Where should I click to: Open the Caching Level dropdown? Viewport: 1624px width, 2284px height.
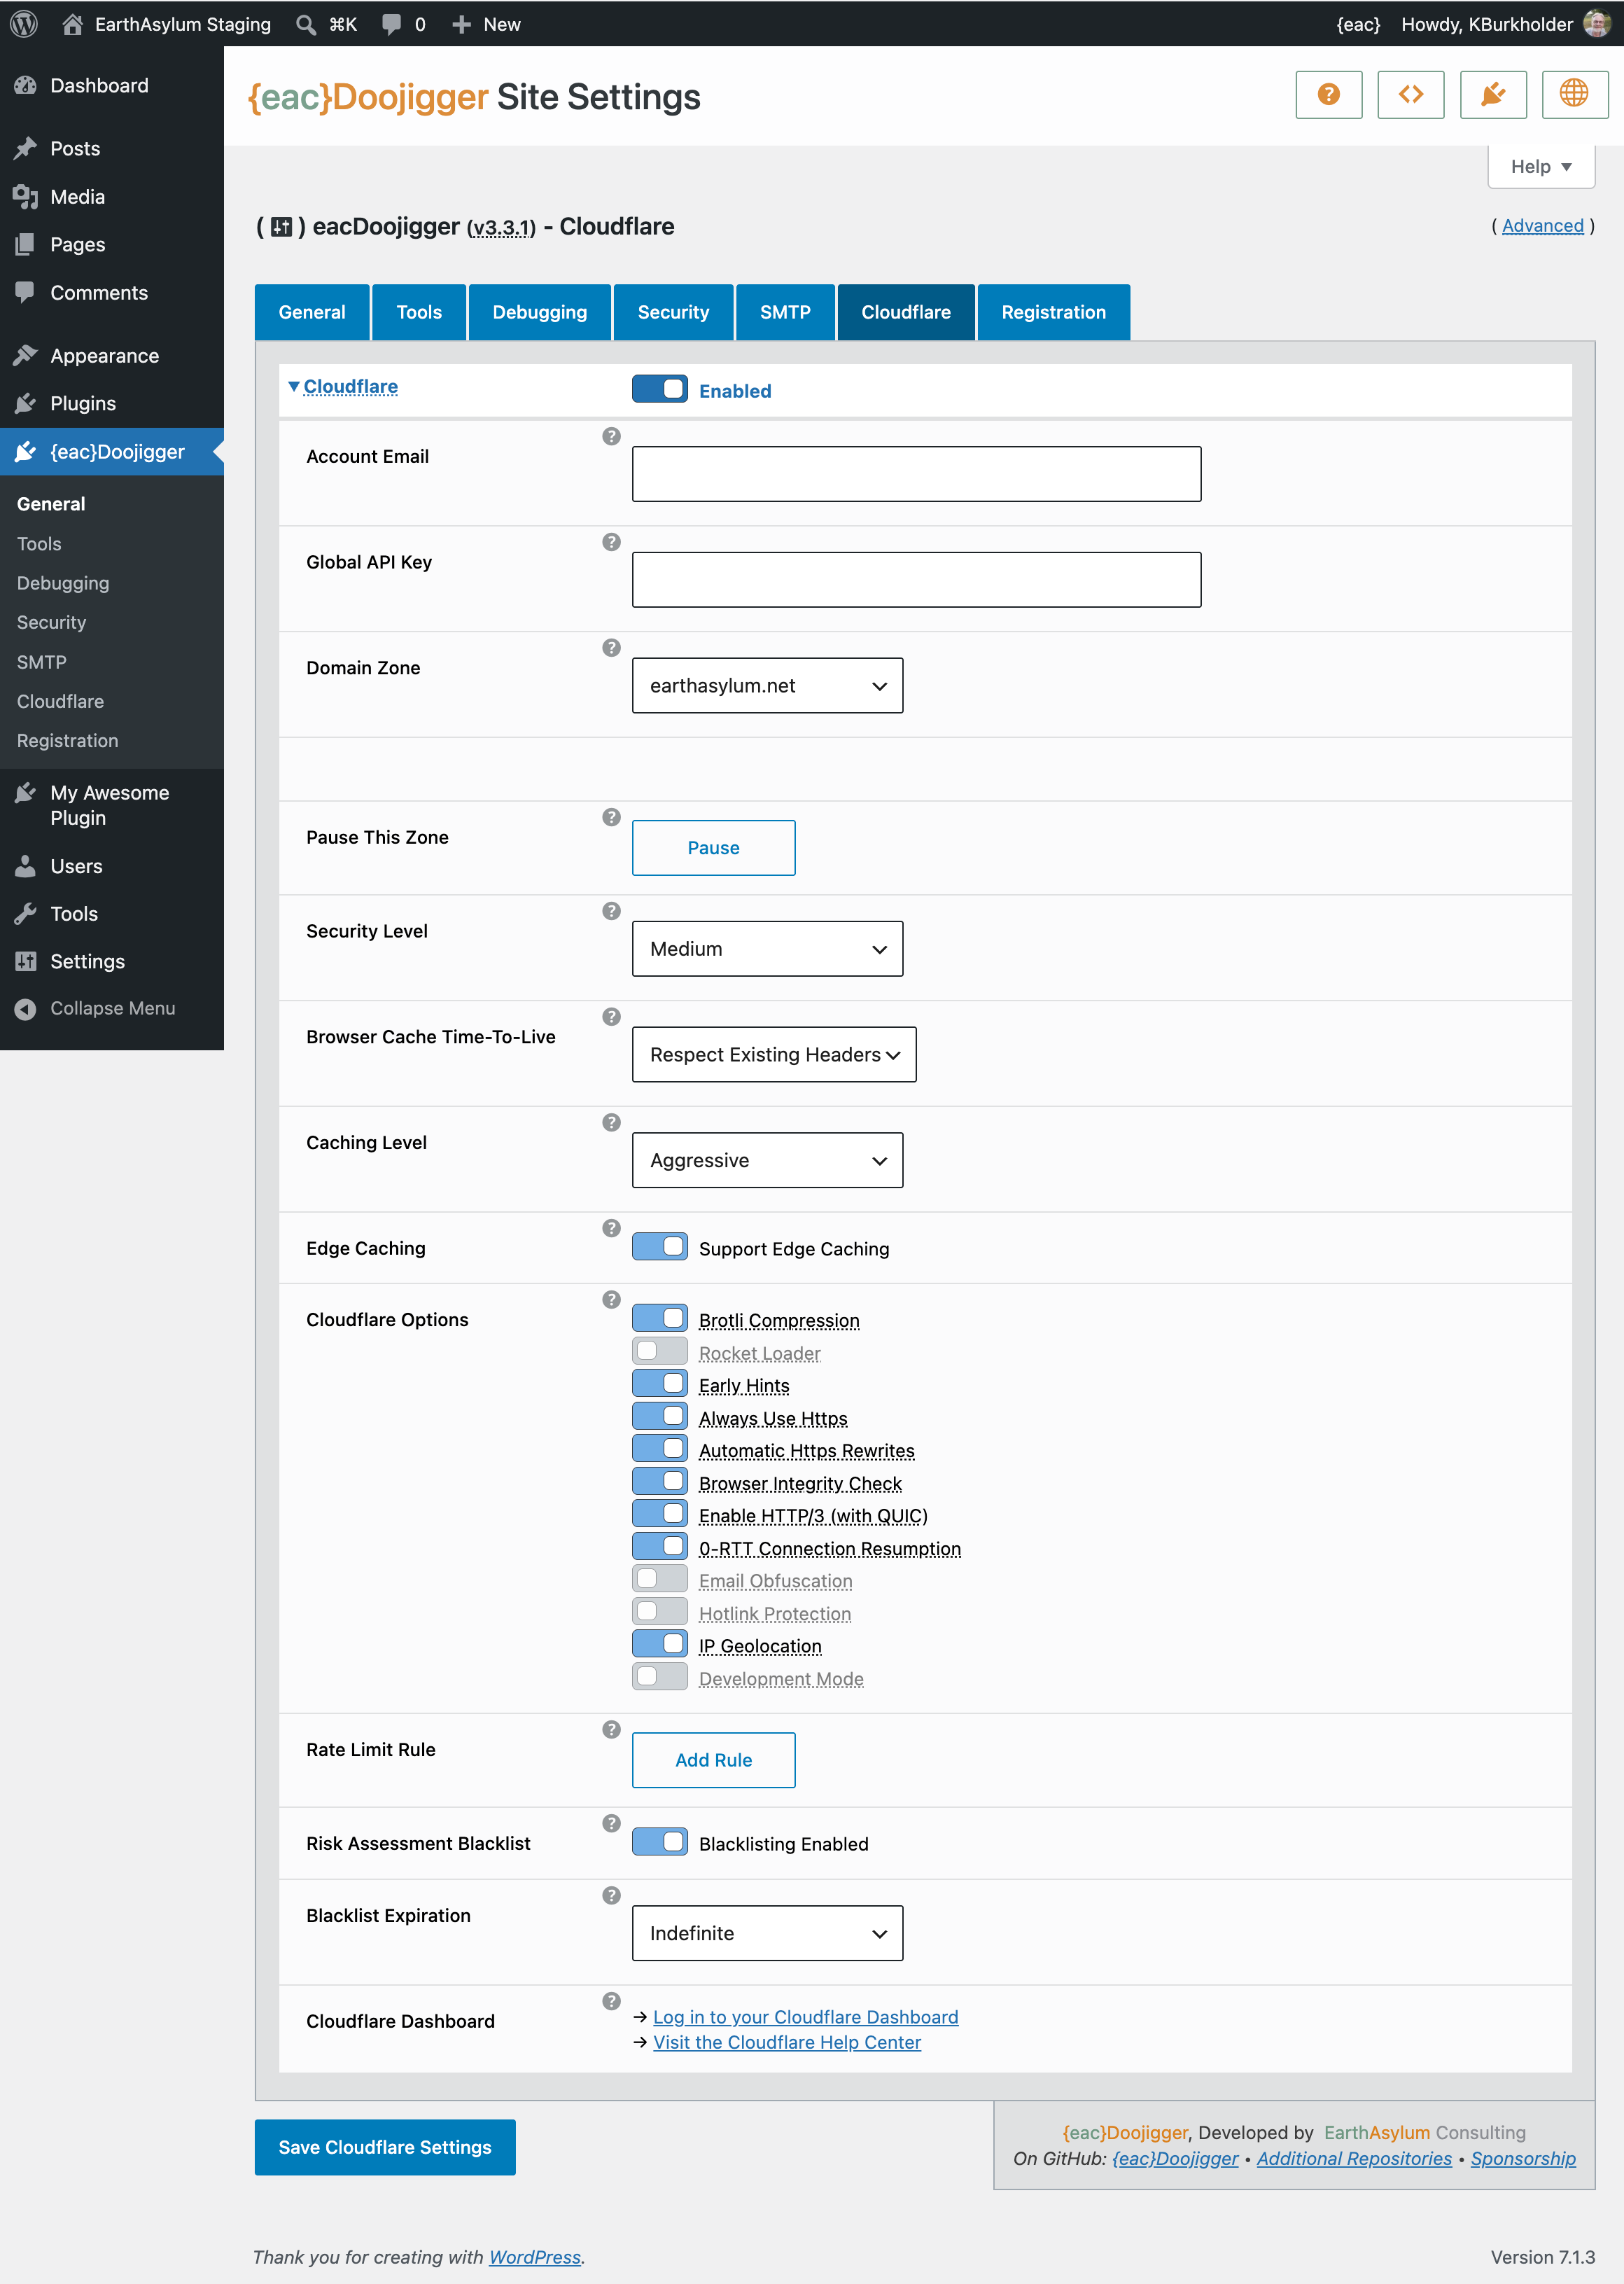(x=767, y=1160)
